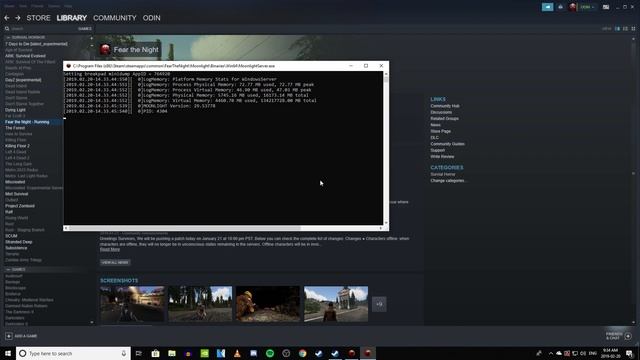The height and width of the screenshot is (360, 640).
Task: Select Subsistence in the library list
Action: tap(16, 248)
